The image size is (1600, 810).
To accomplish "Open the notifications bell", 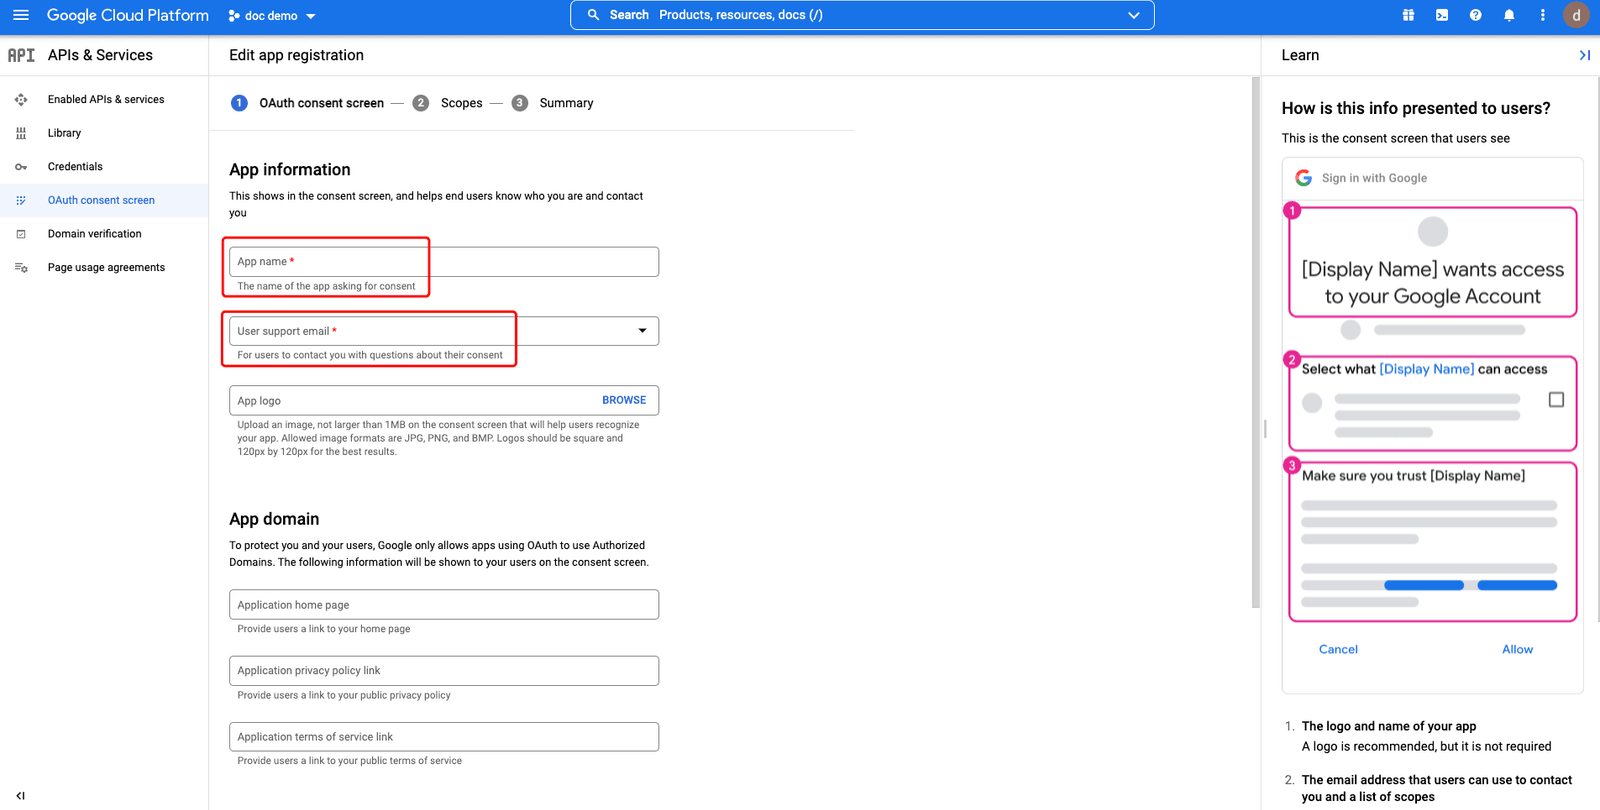I will click(x=1509, y=15).
